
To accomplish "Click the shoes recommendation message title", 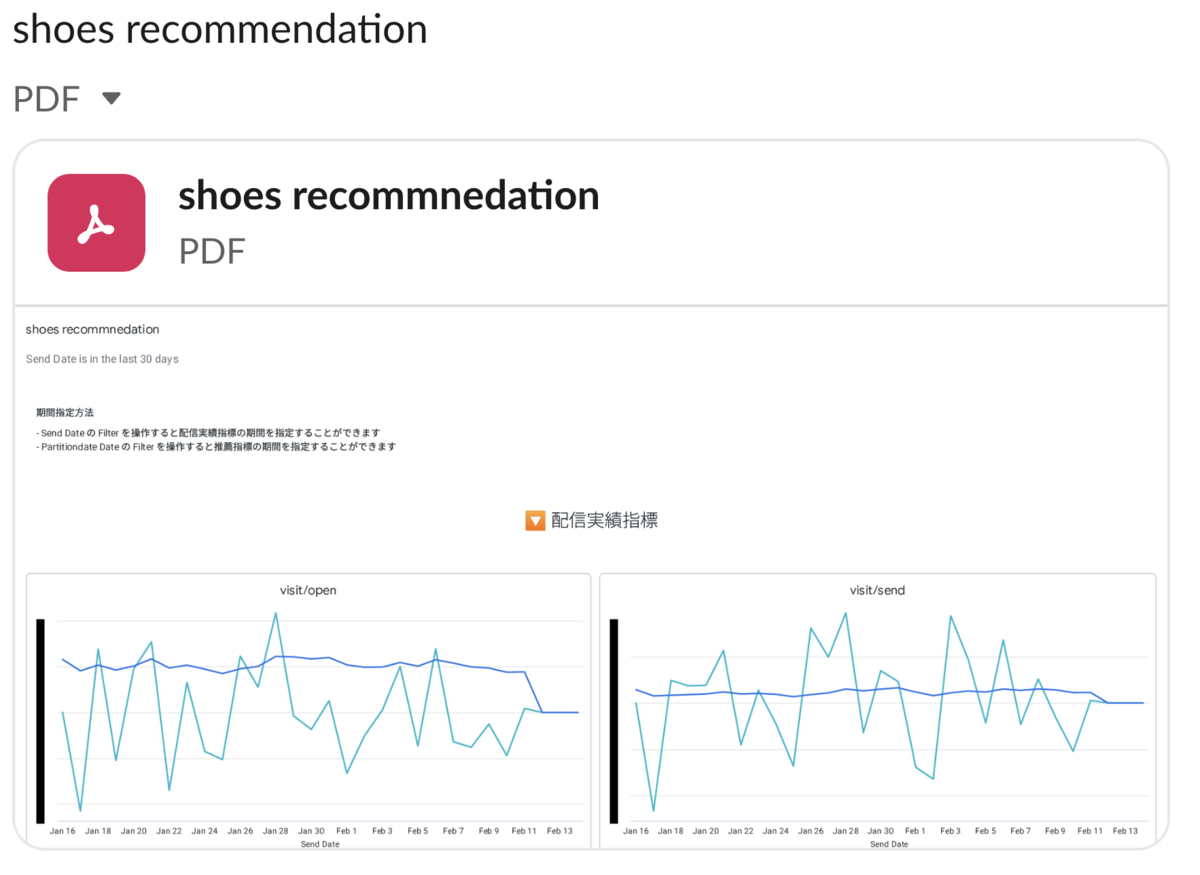I will 220,30.
